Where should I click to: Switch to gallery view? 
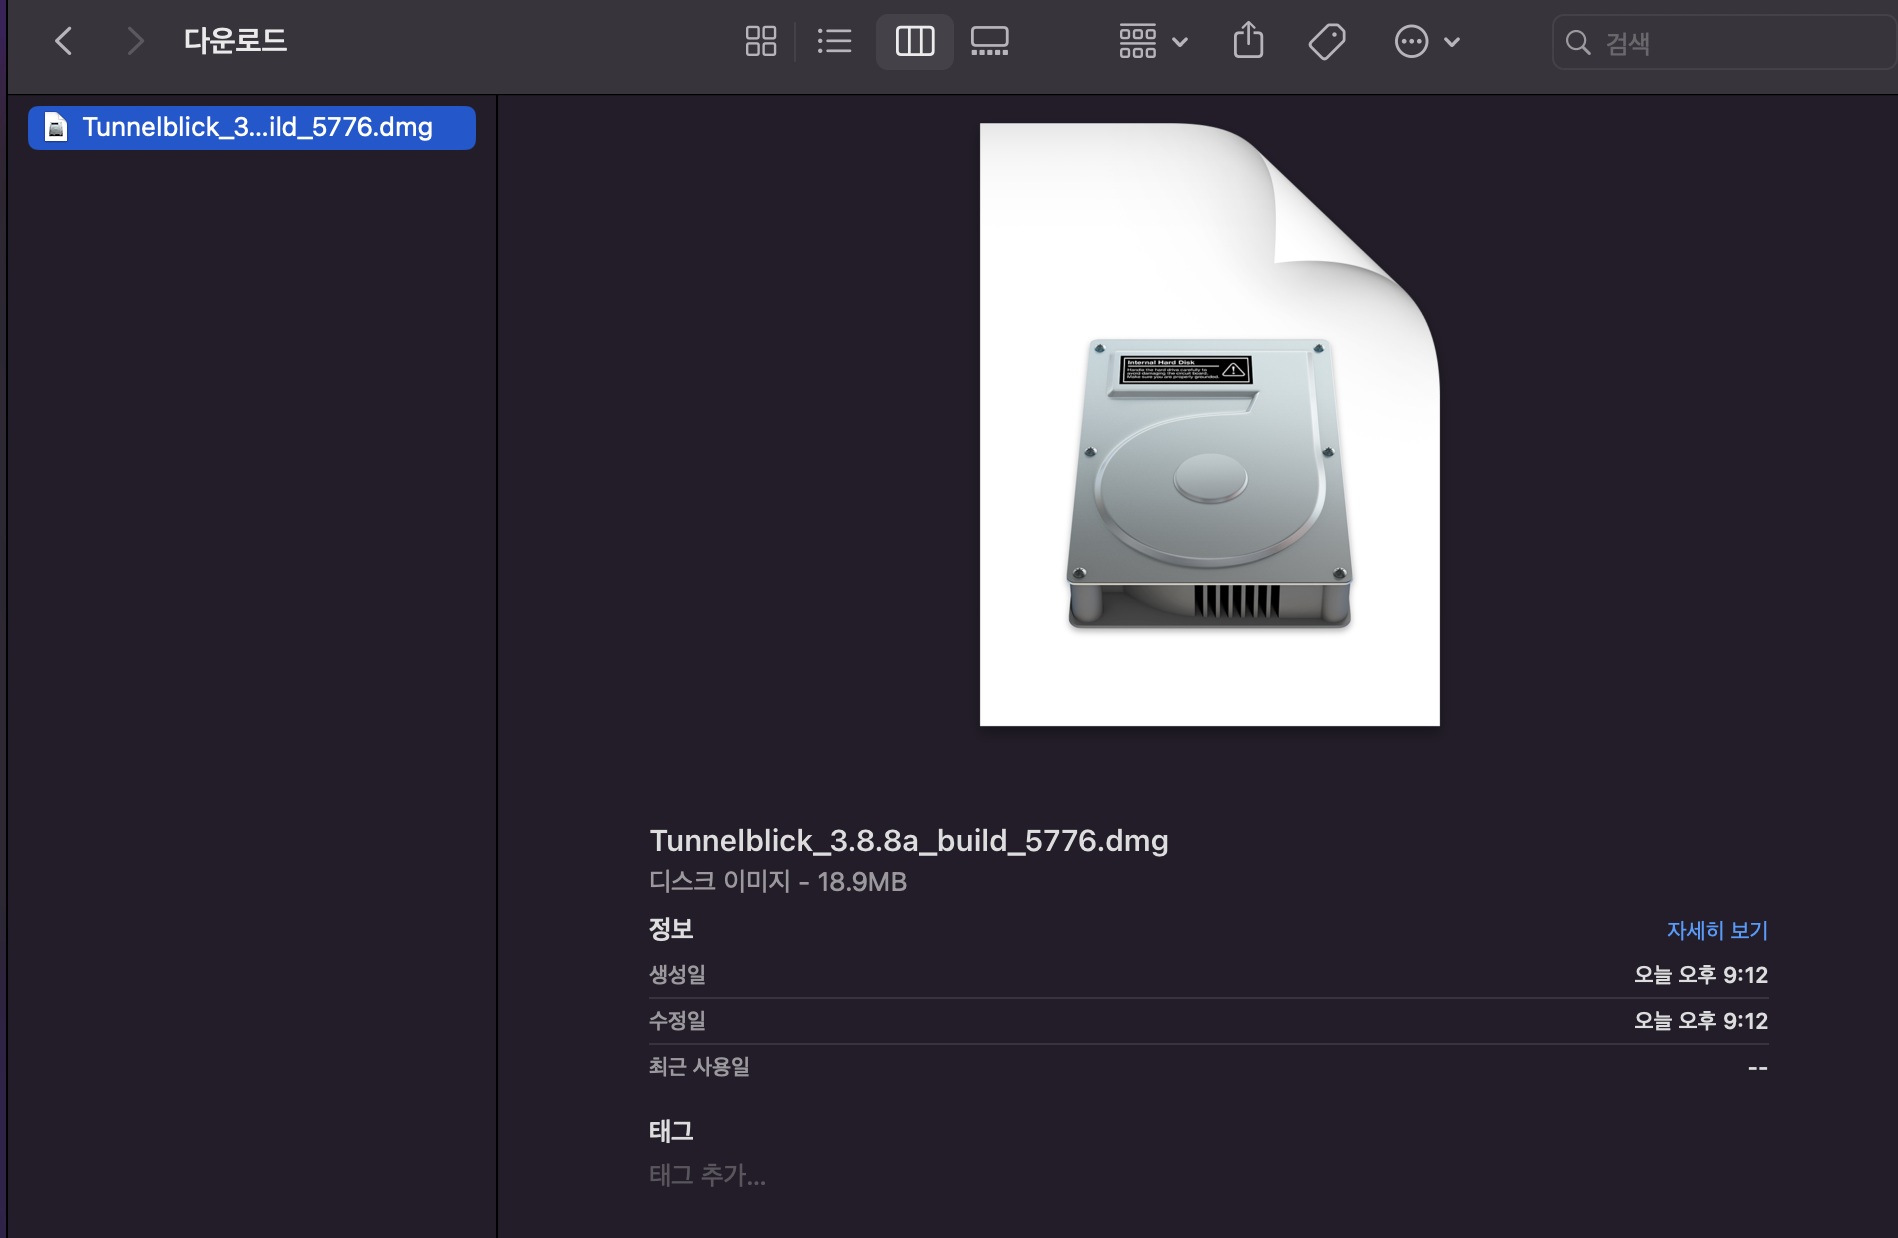[x=990, y=41]
